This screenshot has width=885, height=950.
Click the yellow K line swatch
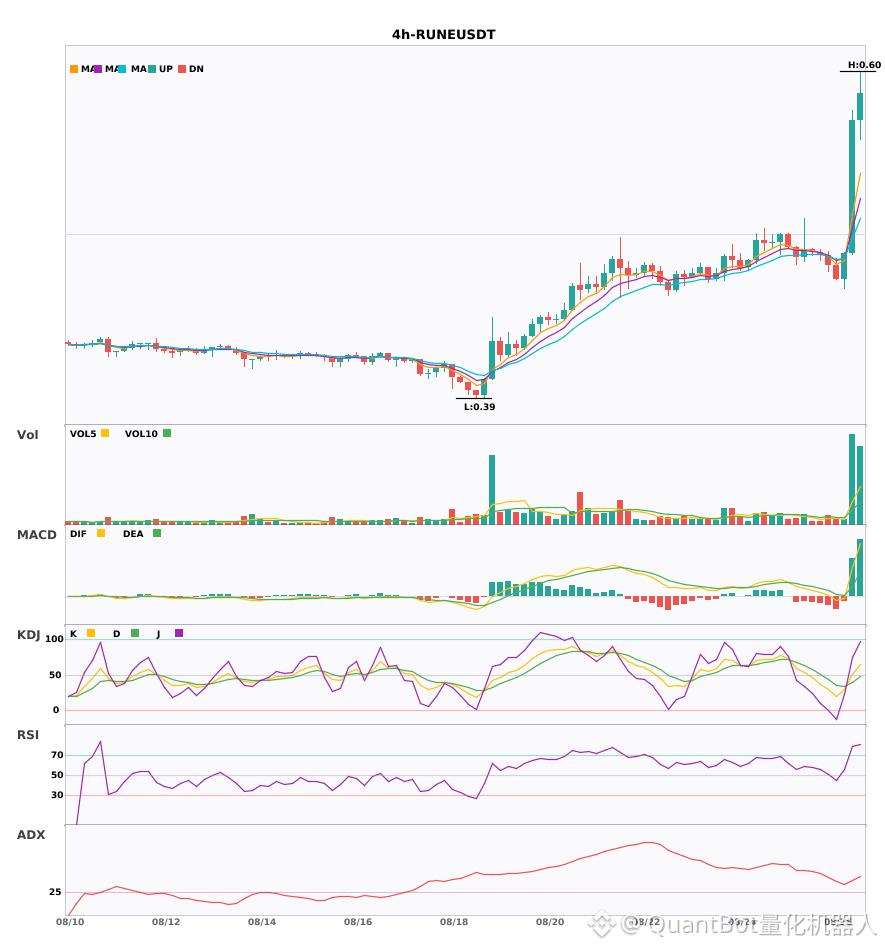pos(91,633)
